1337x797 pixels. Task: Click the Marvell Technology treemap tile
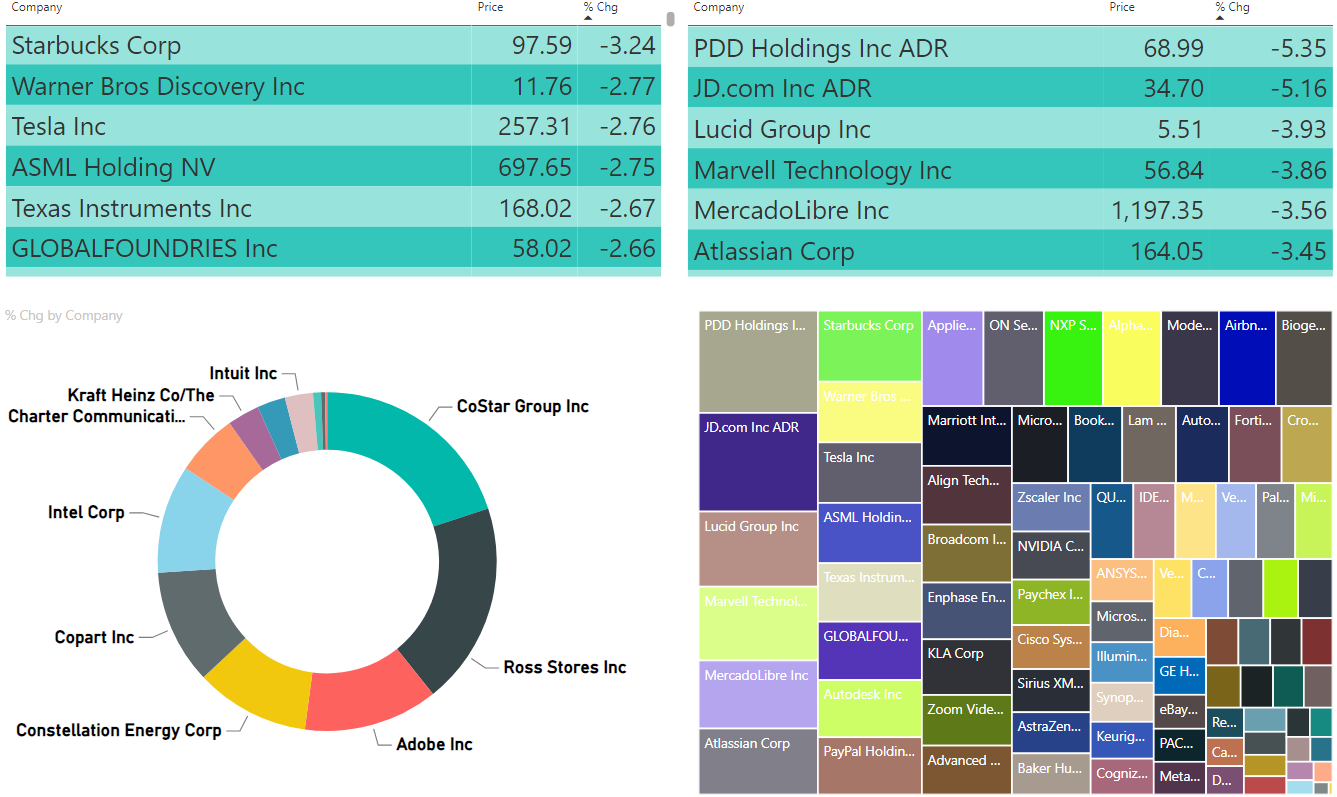(x=757, y=623)
